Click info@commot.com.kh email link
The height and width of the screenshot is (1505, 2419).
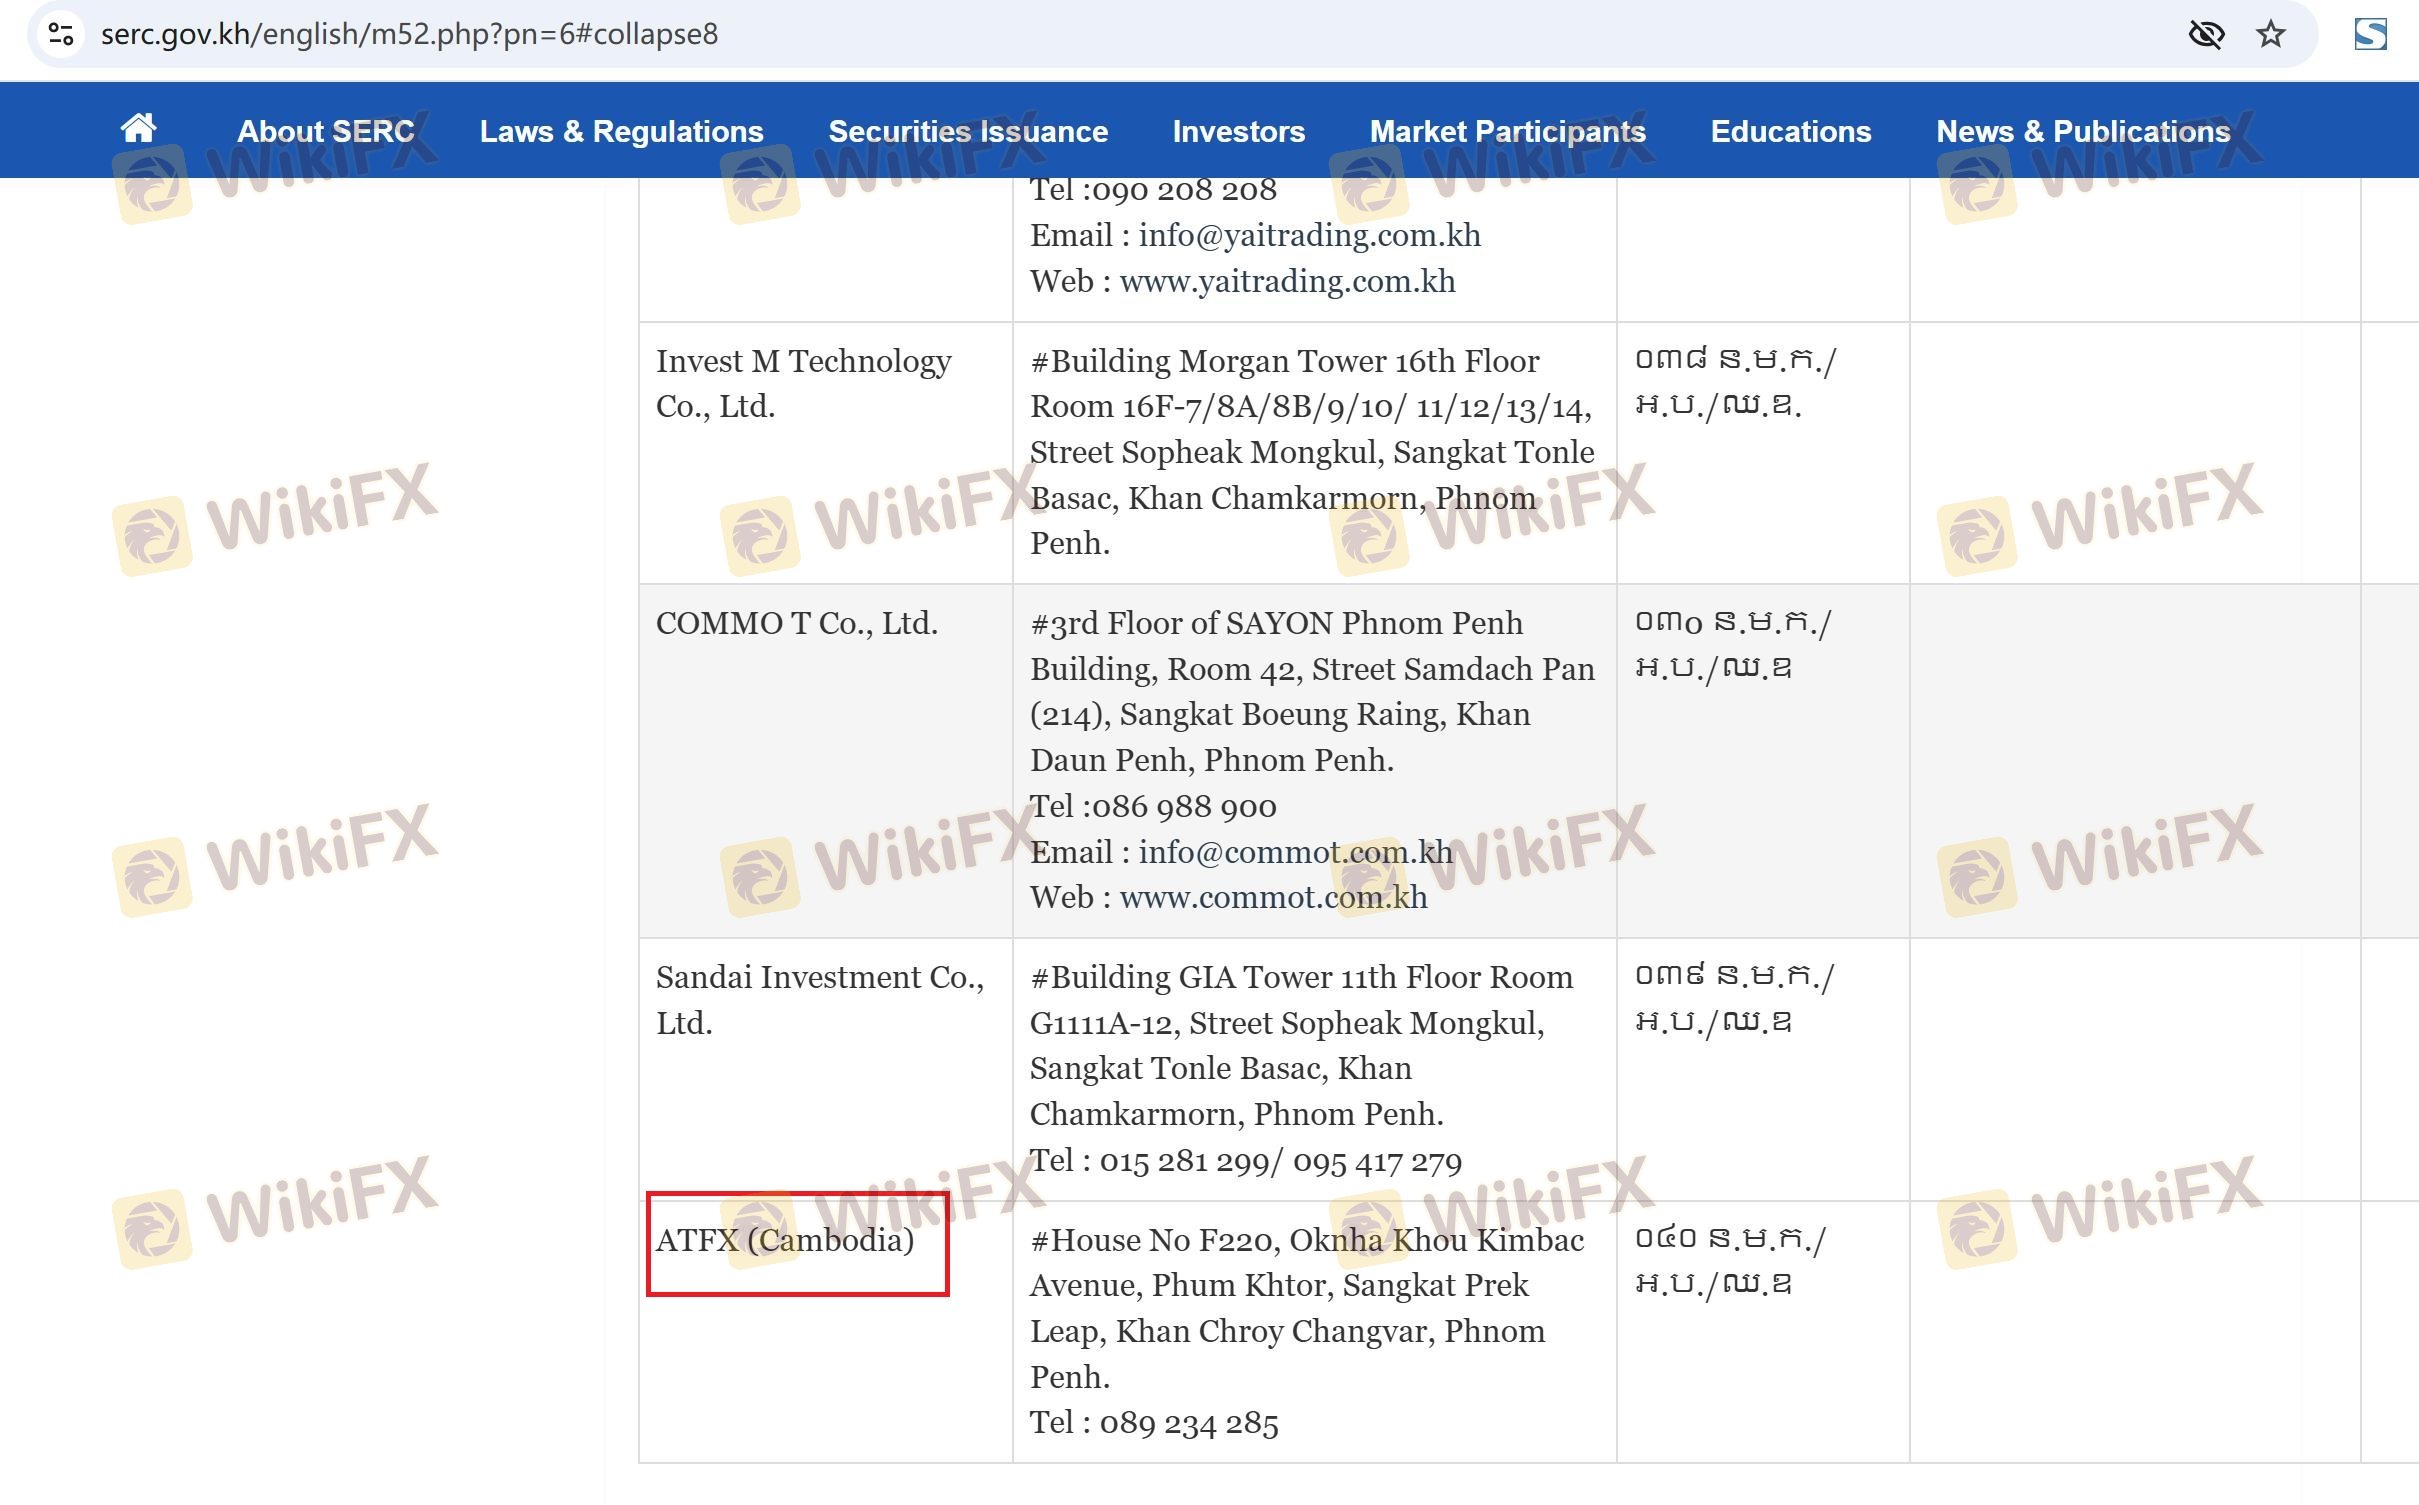point(1295,852)
